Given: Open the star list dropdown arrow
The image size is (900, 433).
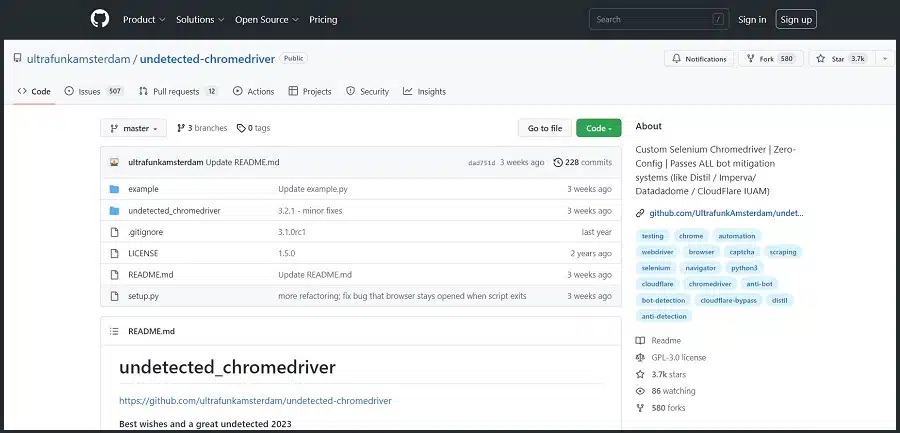Looking at the screenshot, I should tap(885, 59).
